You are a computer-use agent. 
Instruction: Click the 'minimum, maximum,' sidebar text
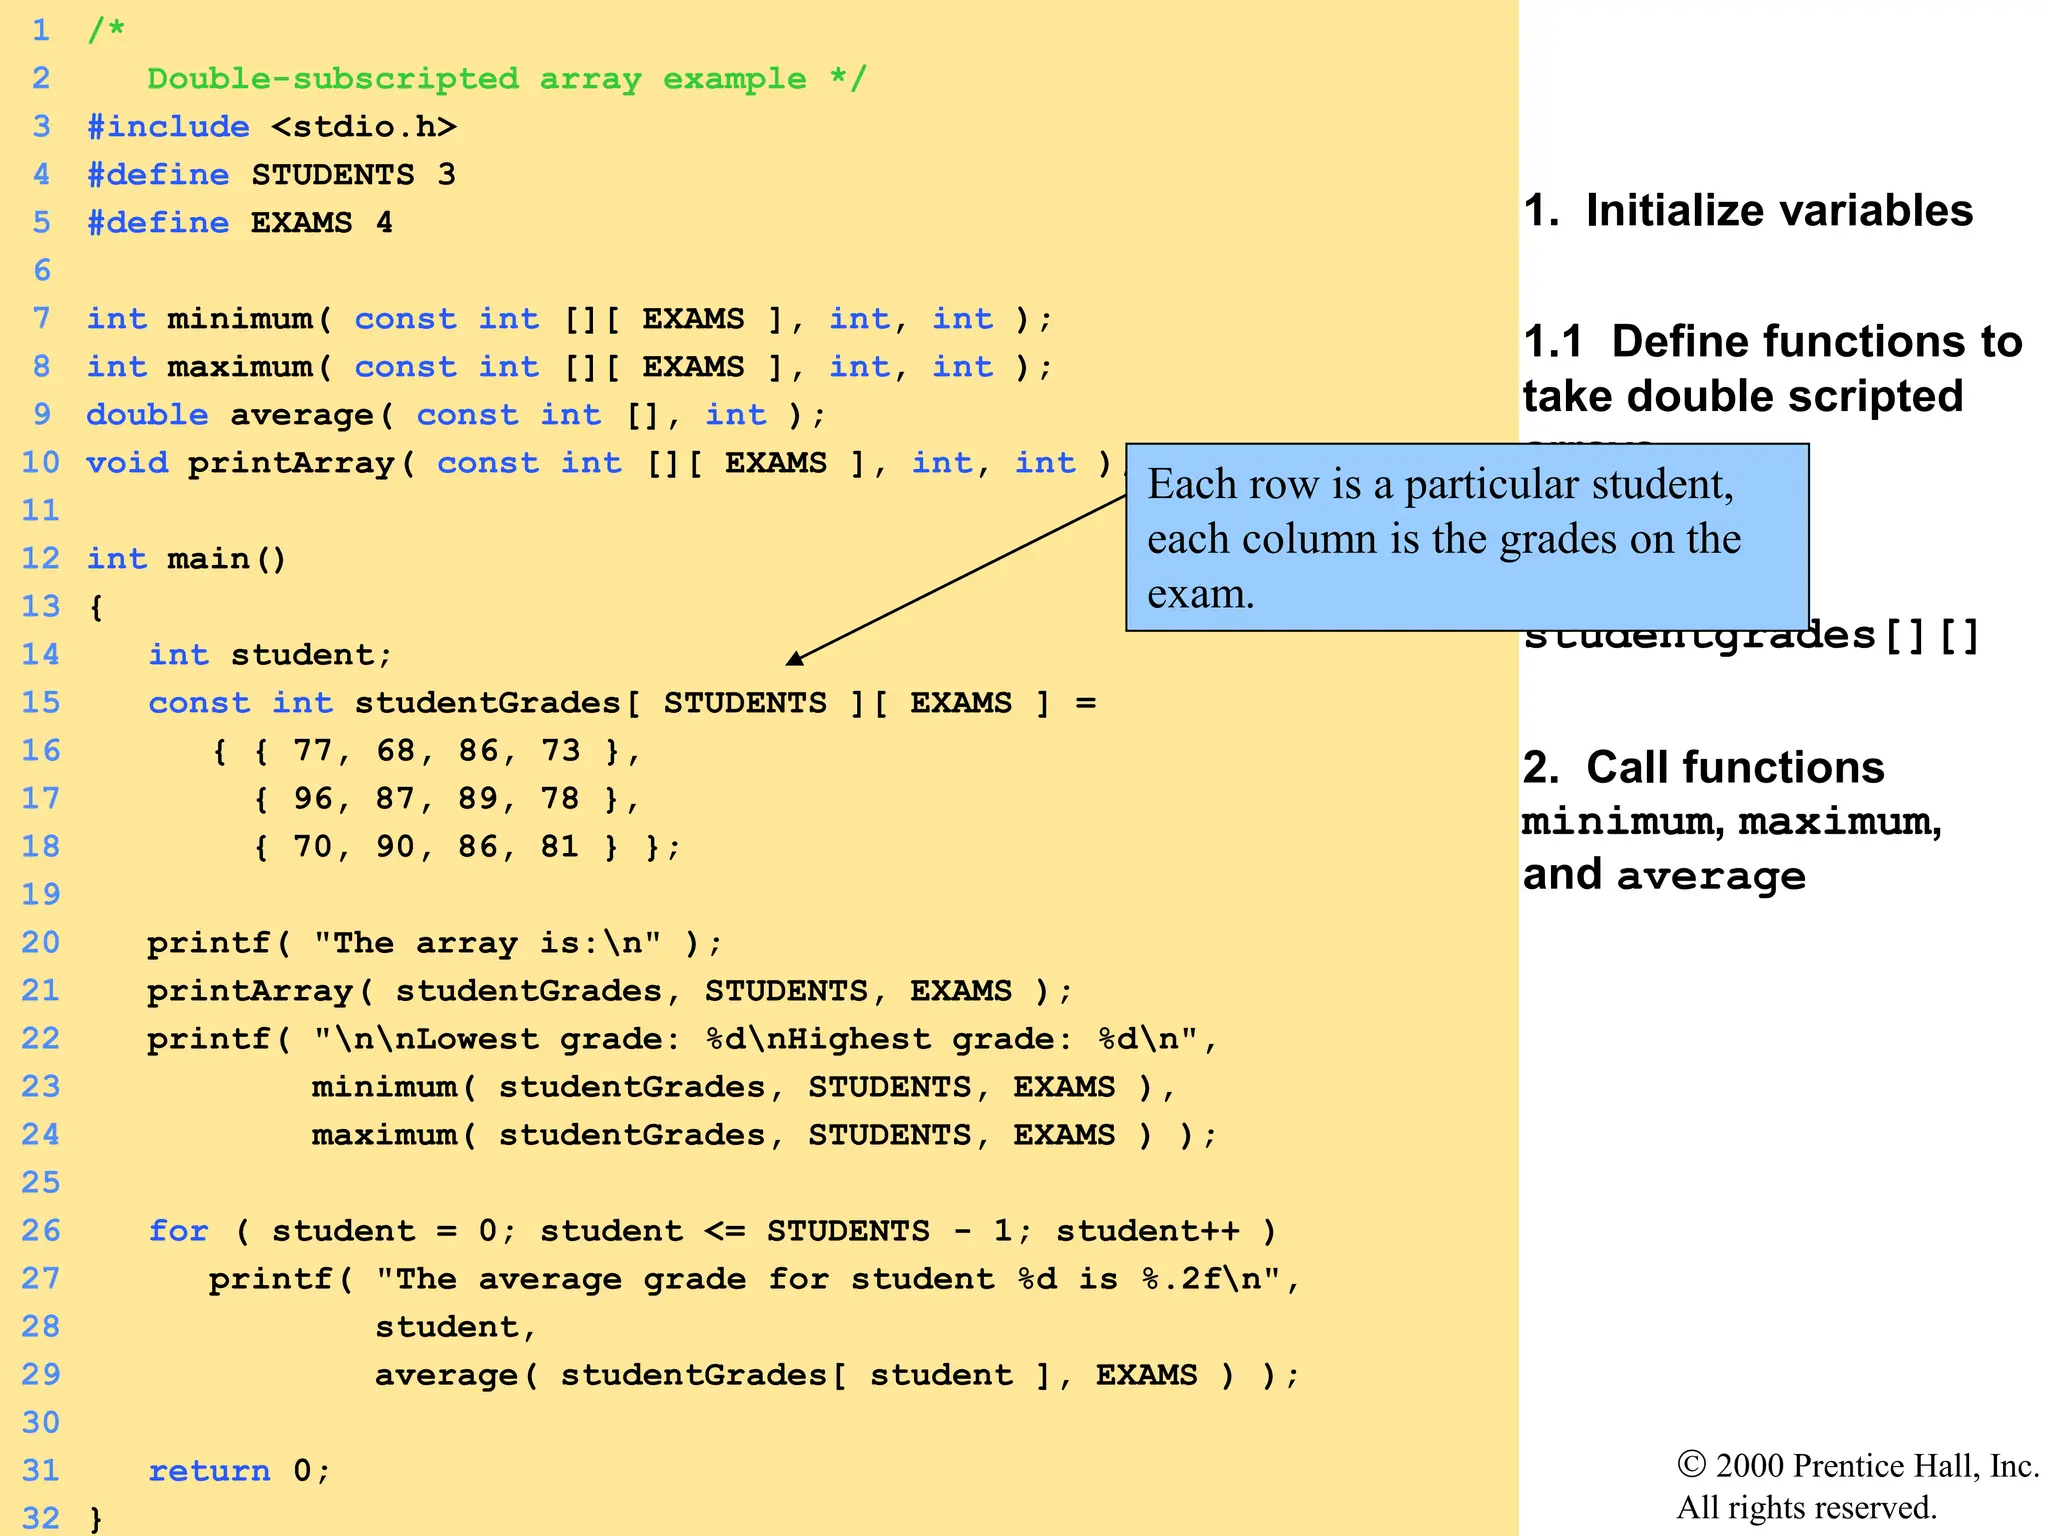[x=1732, y=822]
